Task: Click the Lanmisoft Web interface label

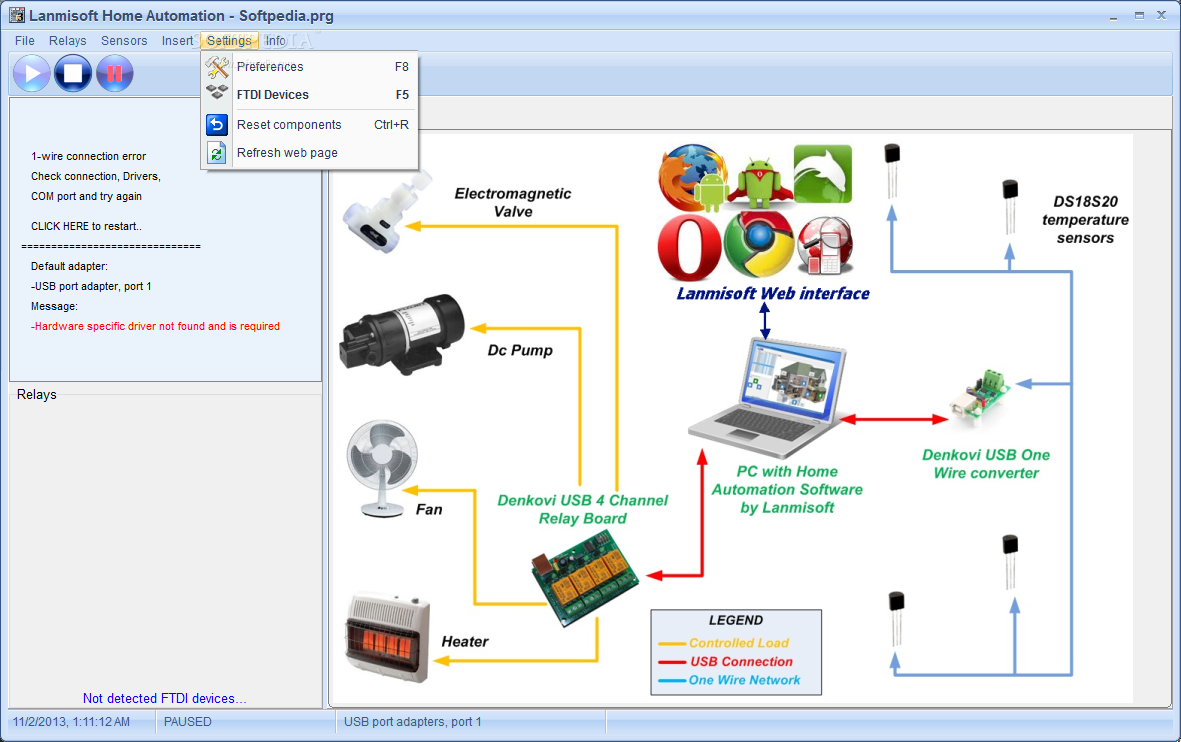Action: [x=773, y=294]
